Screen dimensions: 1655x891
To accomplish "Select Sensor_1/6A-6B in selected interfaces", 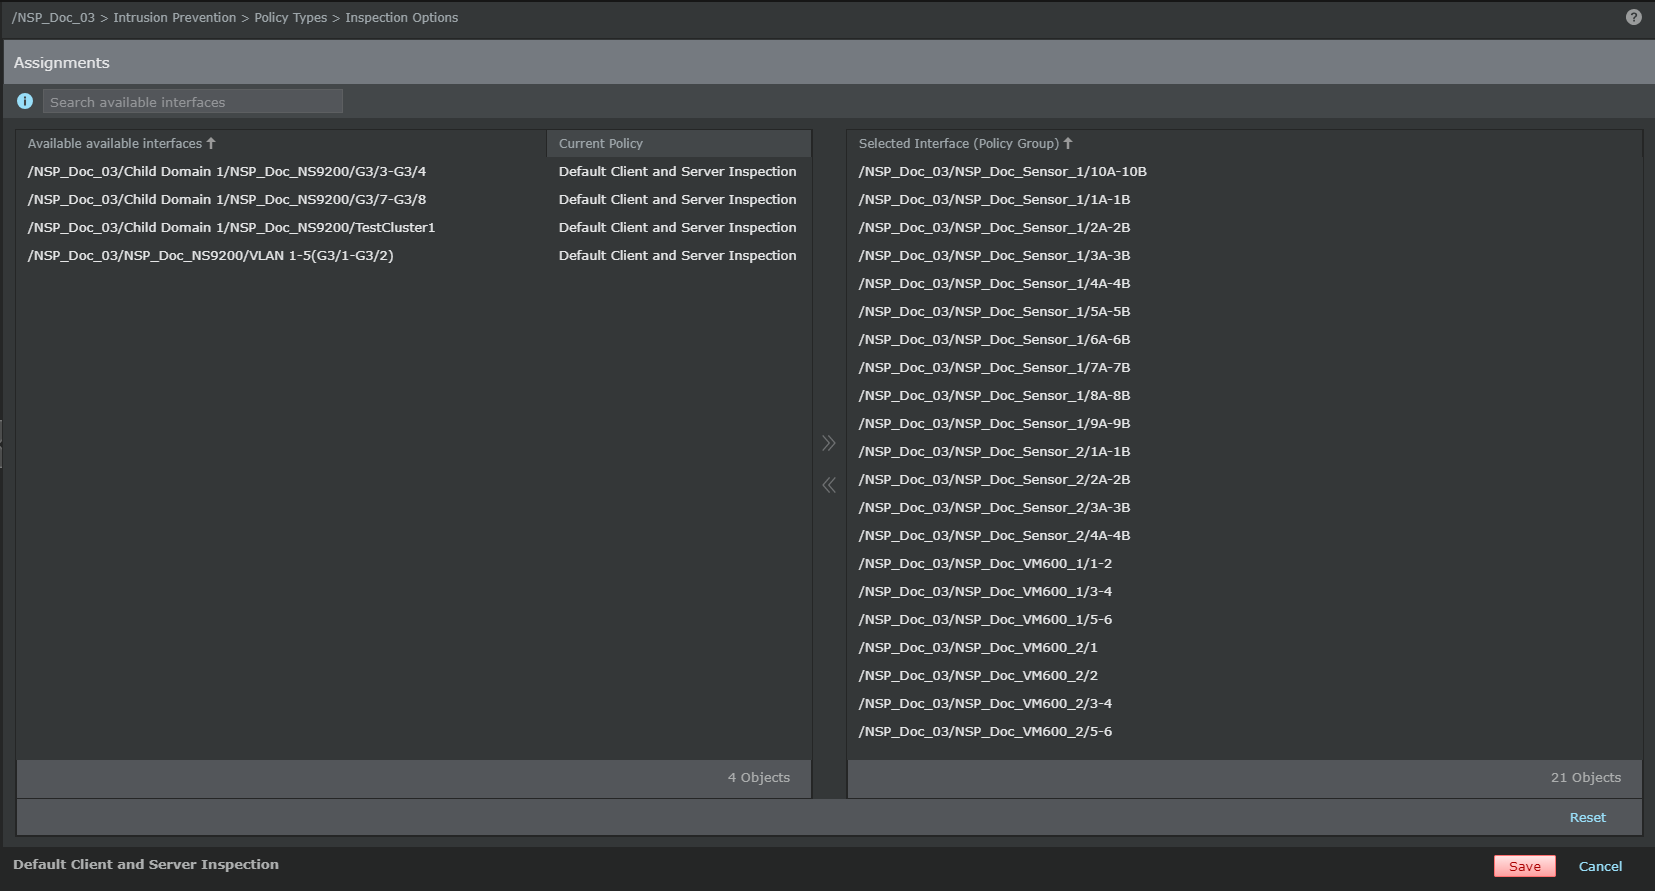I will [x=1244, y=339].
